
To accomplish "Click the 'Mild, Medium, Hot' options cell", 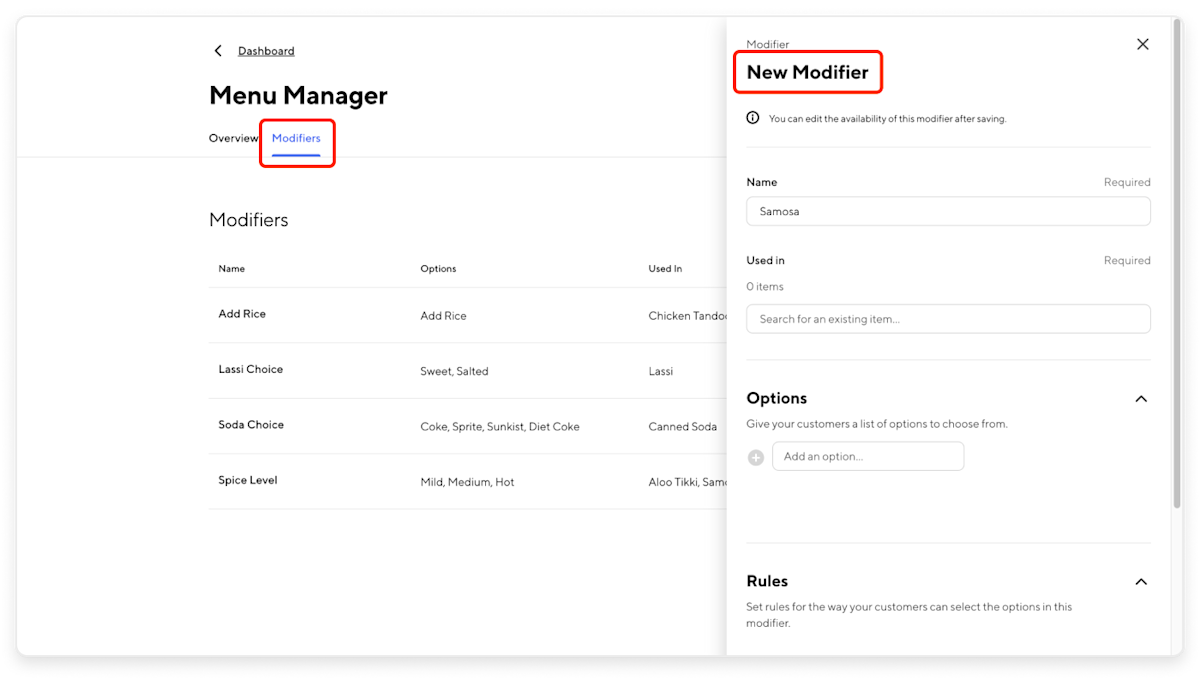I will (467, 482).
